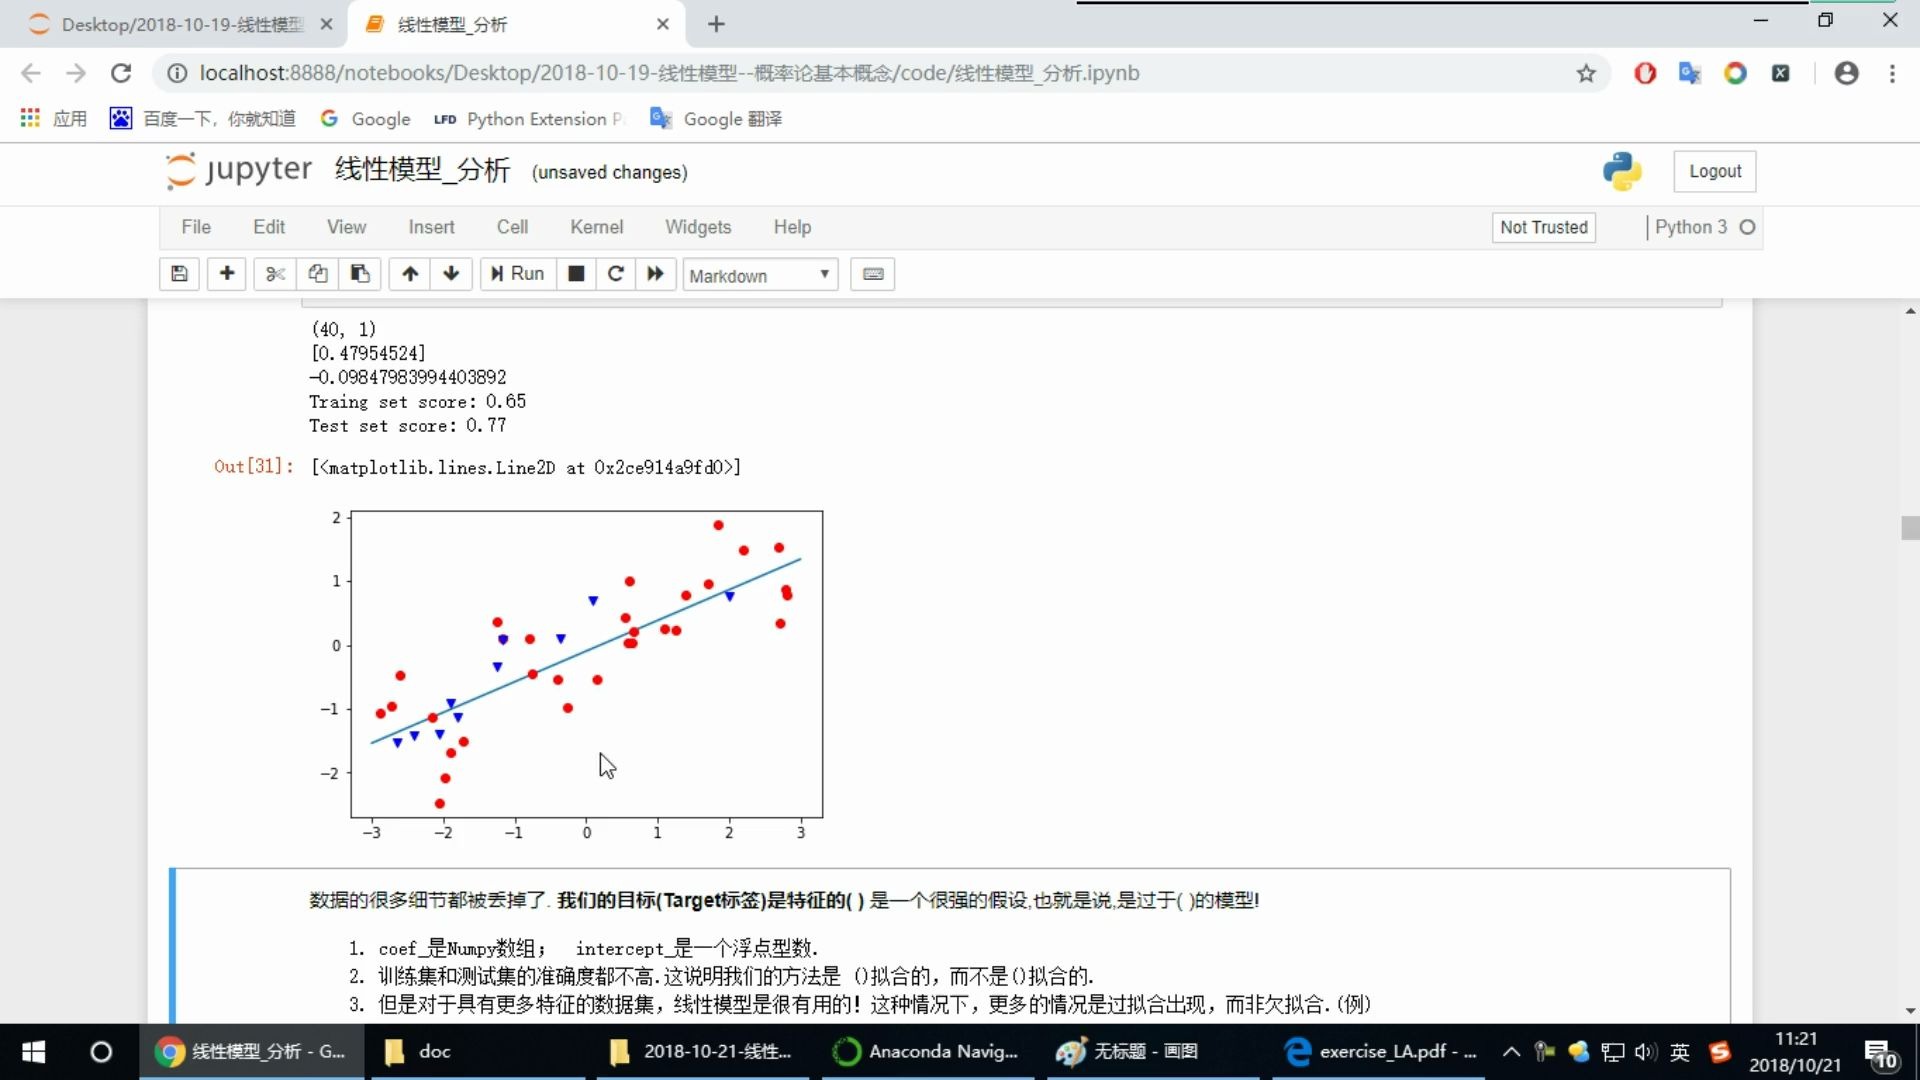Interrupt the kernel
1920x1080 pixels.
576,274
